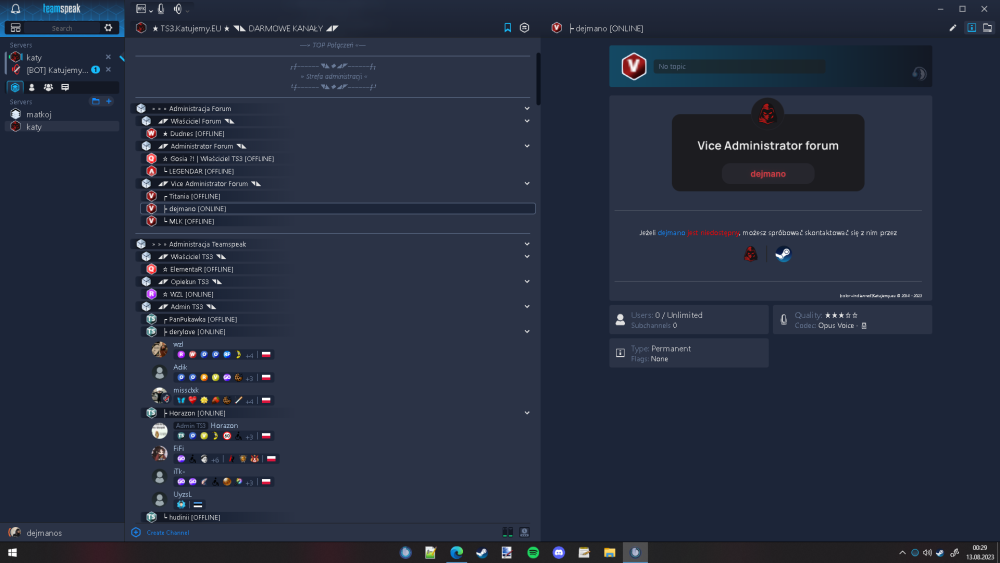Add a new server bookmark with plus
The width and height of the screenshot is (1000, 563).
pyautogui.click(x=109, y=101)
